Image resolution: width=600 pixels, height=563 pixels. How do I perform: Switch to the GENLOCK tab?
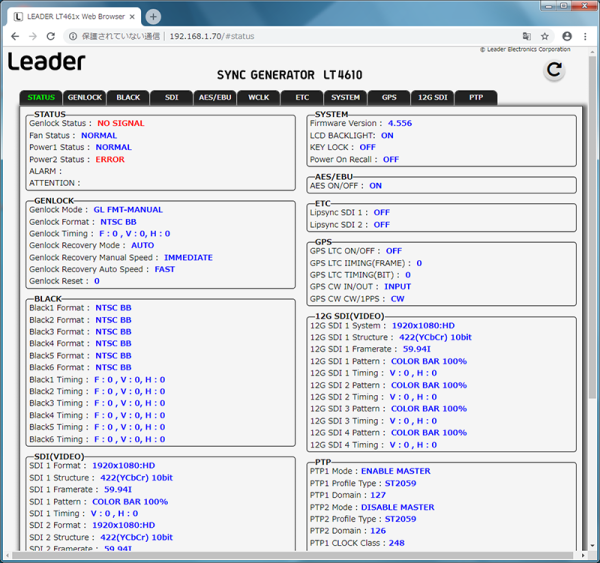coord(85,98)
